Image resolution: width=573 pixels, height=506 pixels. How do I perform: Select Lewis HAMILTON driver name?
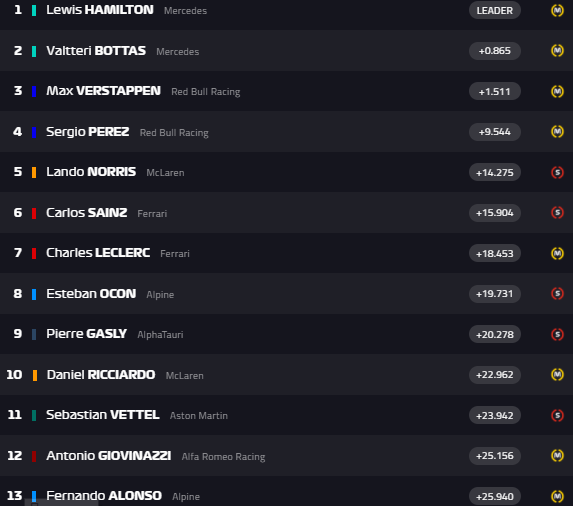coord(100,10)
